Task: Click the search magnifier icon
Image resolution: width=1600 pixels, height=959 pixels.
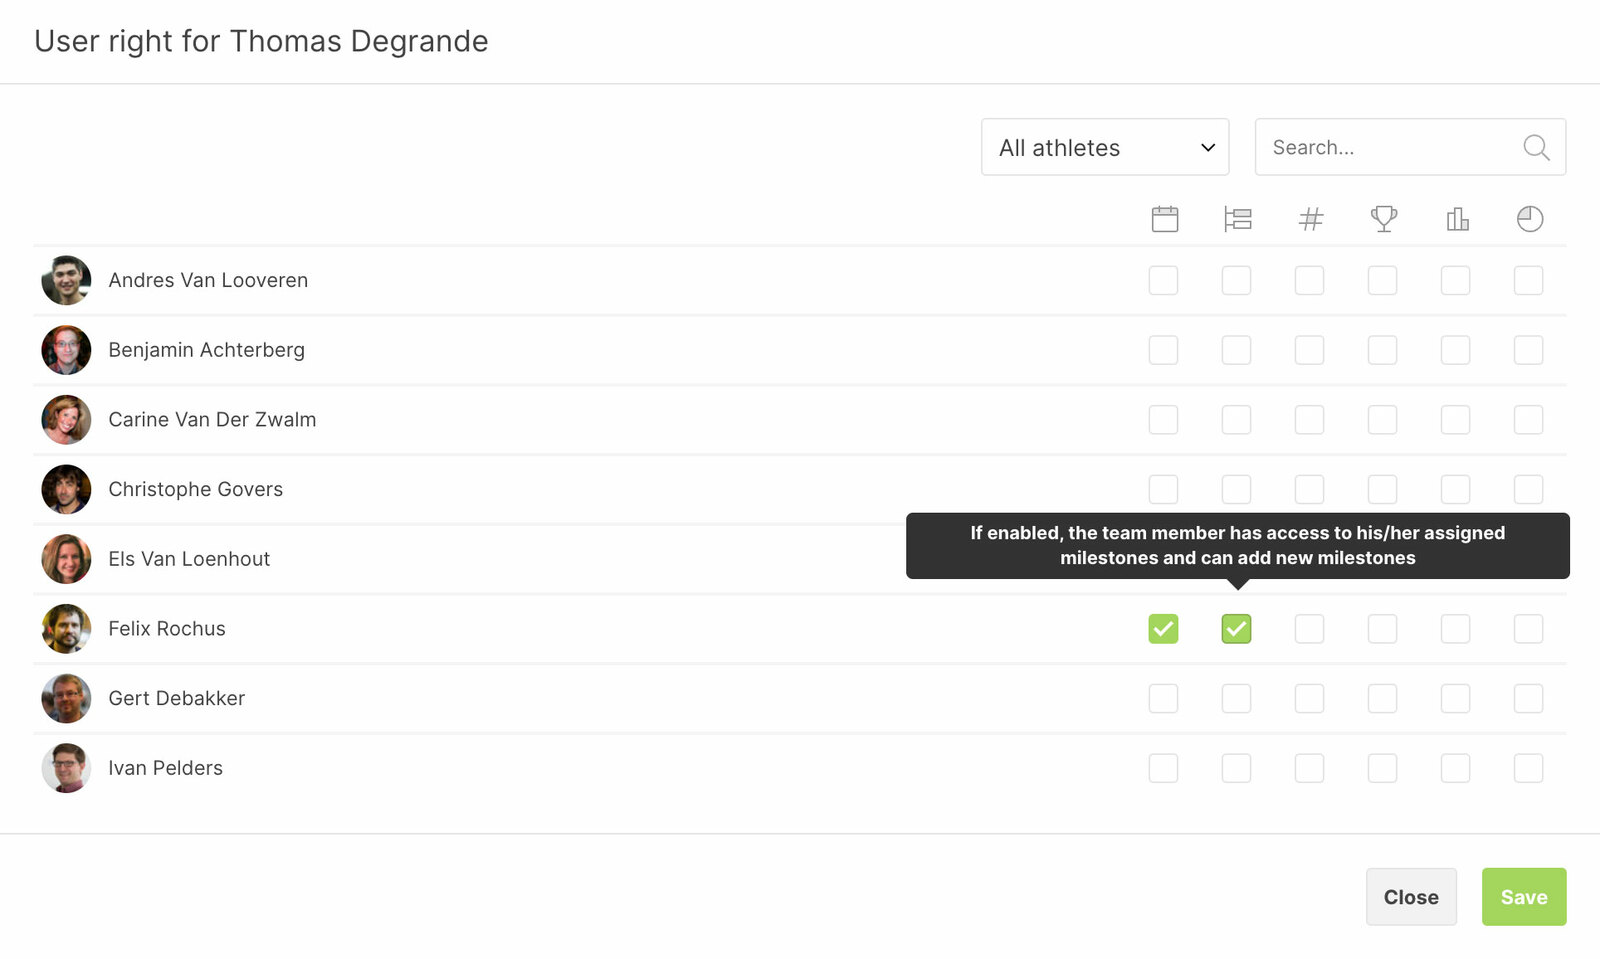Action: (x=1536, y=148)
